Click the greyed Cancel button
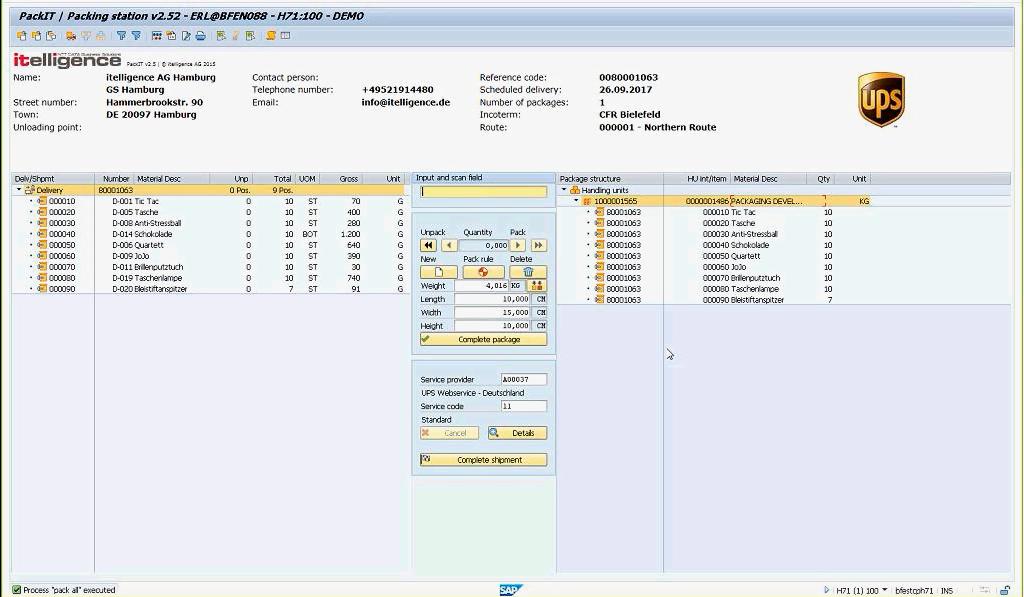 [x=449, y=433]
